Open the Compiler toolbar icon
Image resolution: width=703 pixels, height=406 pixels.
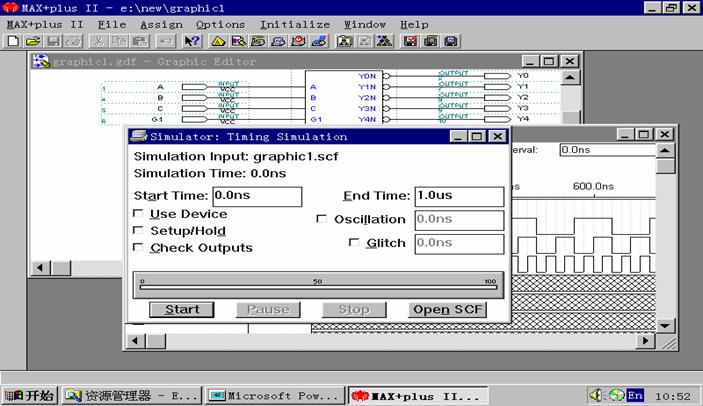259,41
